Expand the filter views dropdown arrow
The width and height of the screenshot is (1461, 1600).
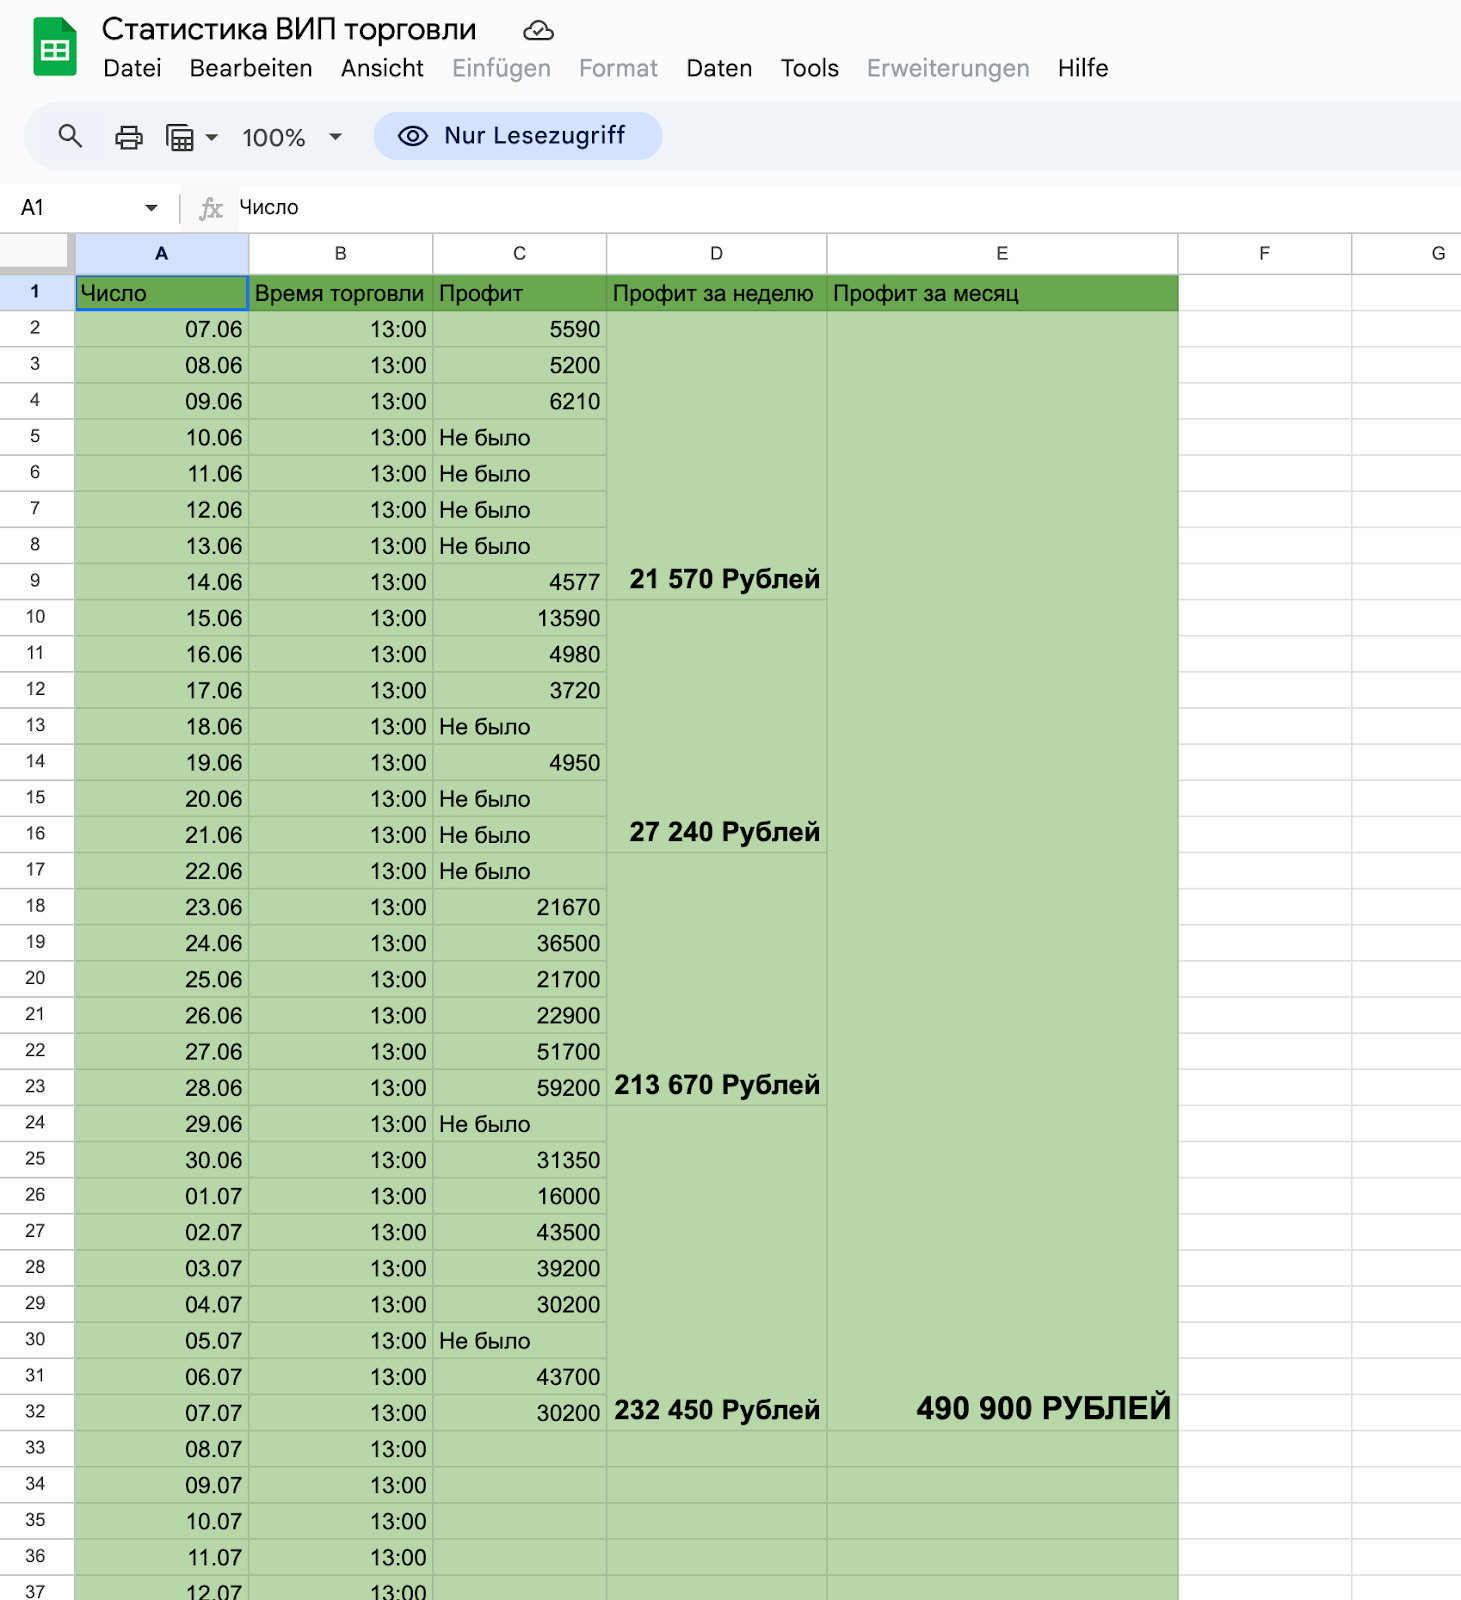tap(212, 137)
